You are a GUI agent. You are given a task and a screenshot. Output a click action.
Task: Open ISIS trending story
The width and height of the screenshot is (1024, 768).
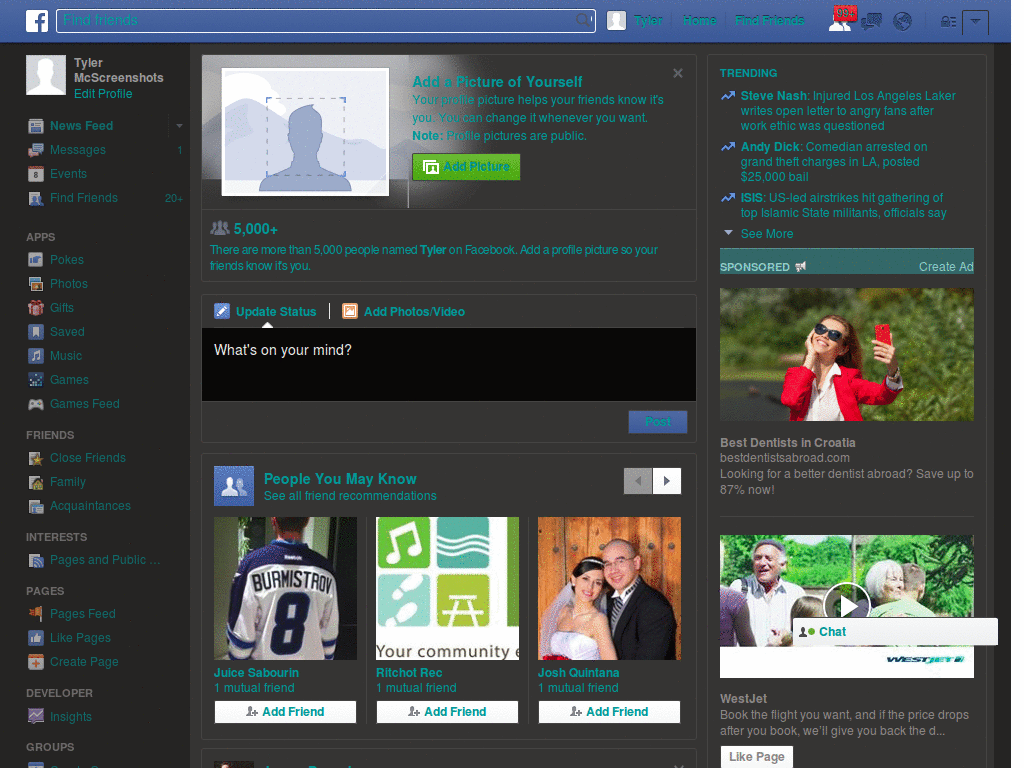(x=843, y=205)
